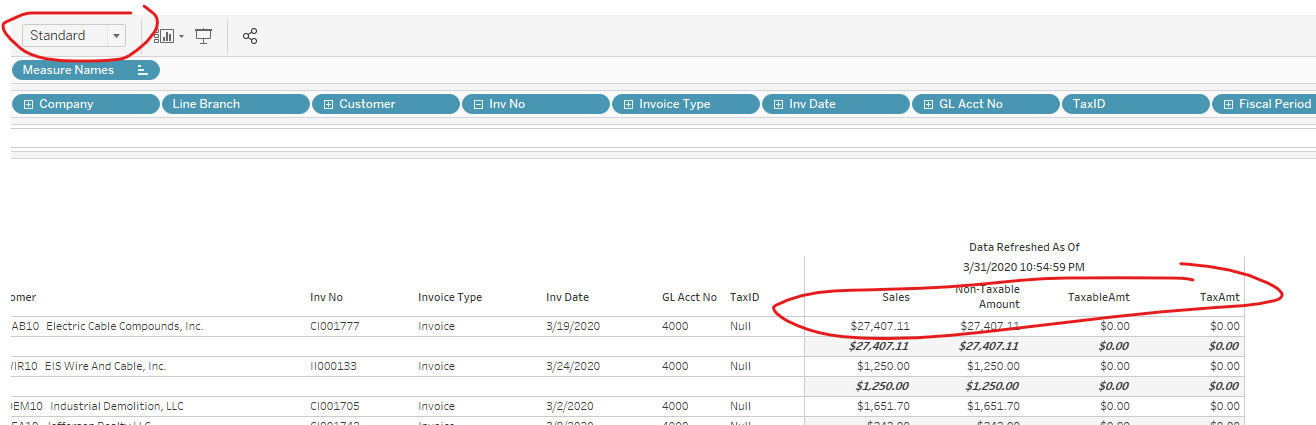
Task: Open the Standard fit dropdown
Action: click(116, 36)
